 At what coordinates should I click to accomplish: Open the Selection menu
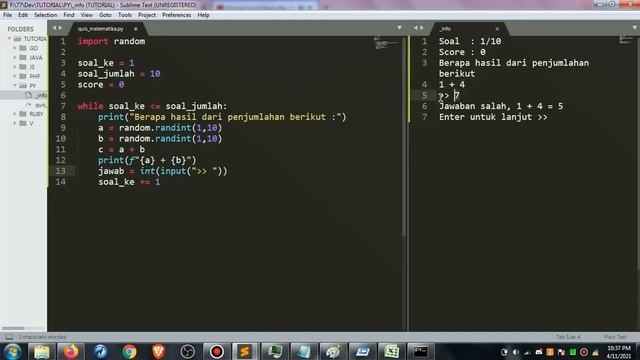tap(45, 15)
